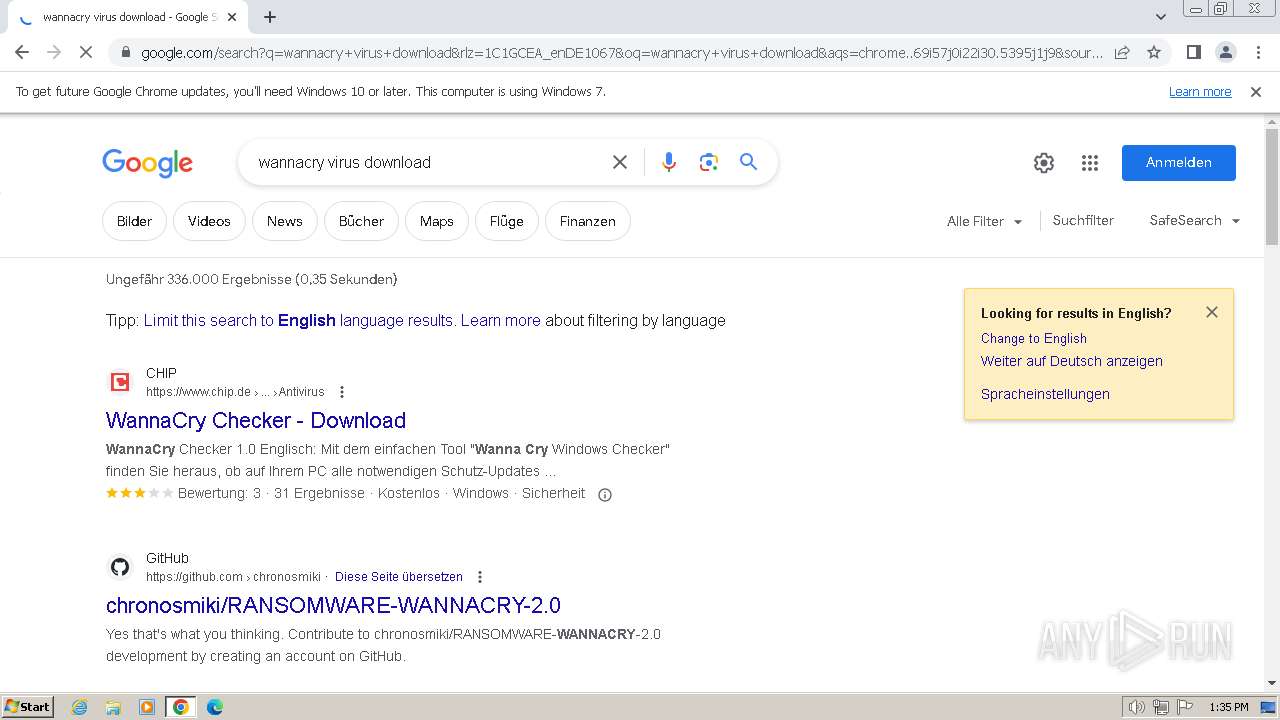Open Spracheinstellungen link
The width and height of the screenshot is (1280, 720).
(1045, 394)
